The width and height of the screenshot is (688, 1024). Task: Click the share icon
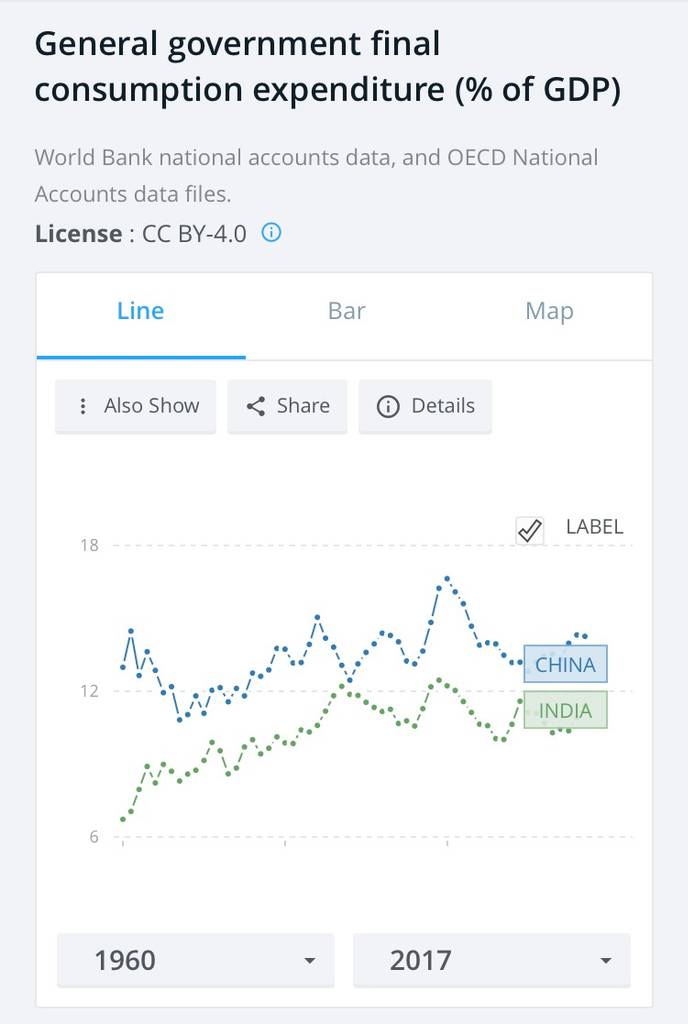[x=256, y=406]
